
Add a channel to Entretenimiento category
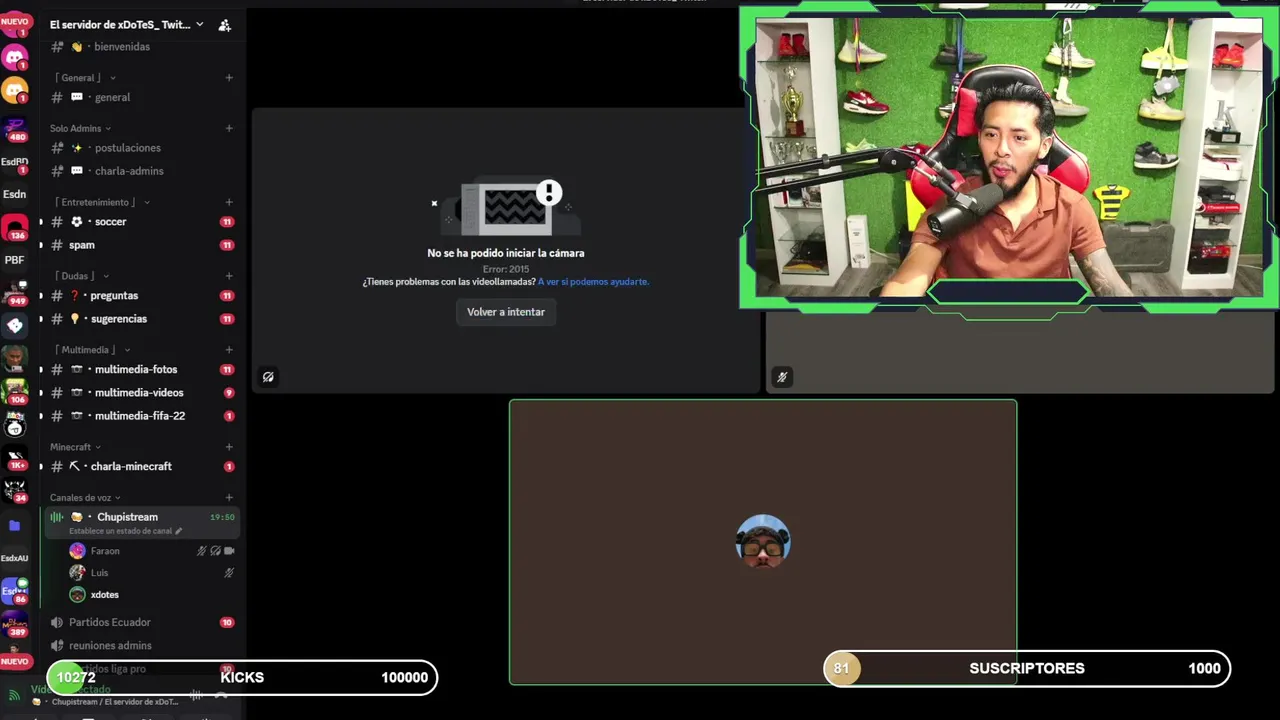[x=229, y=202]
